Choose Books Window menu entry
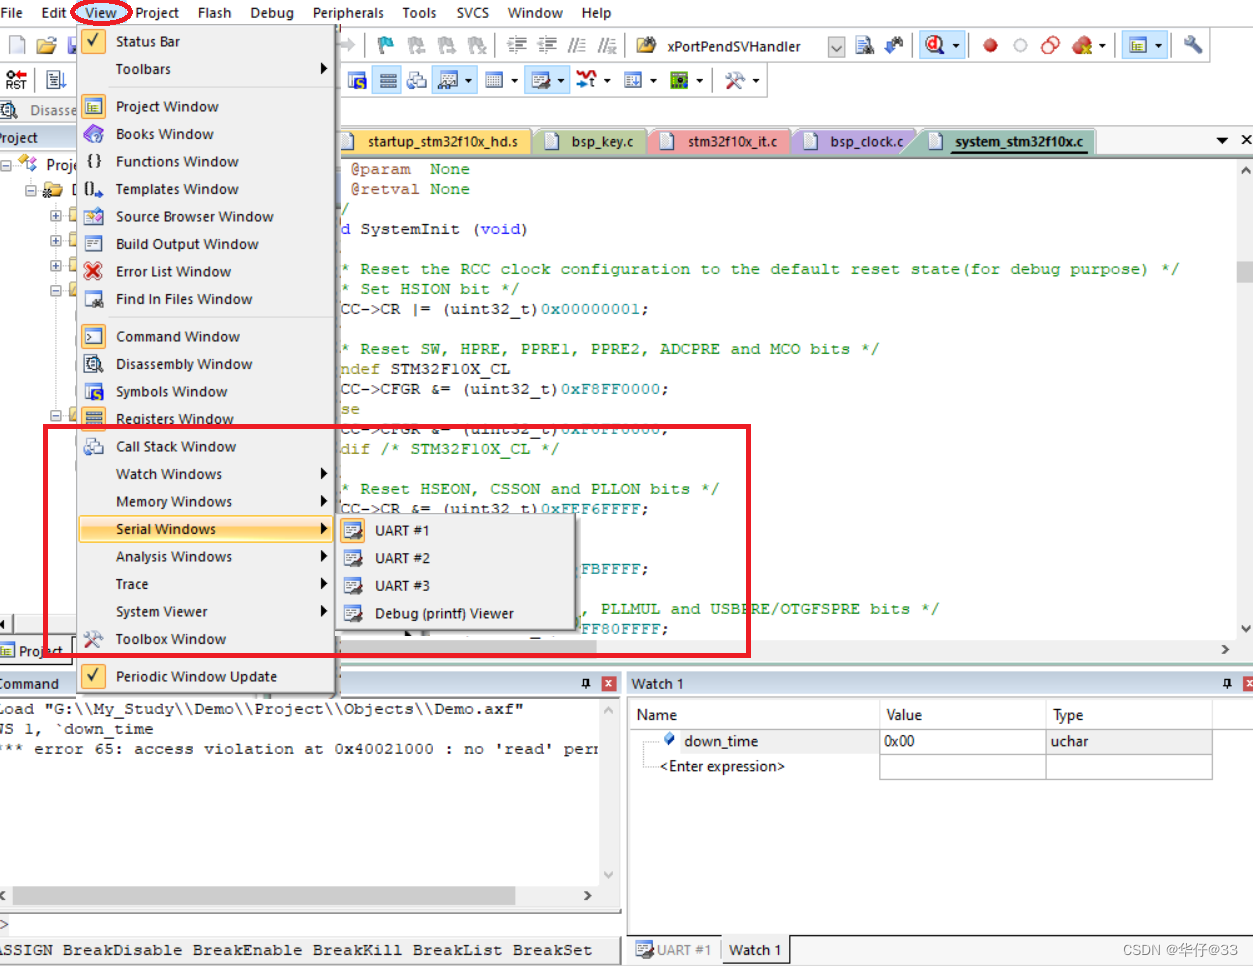1253x966 pixels. pyautogui.click(x=206, y=134)
